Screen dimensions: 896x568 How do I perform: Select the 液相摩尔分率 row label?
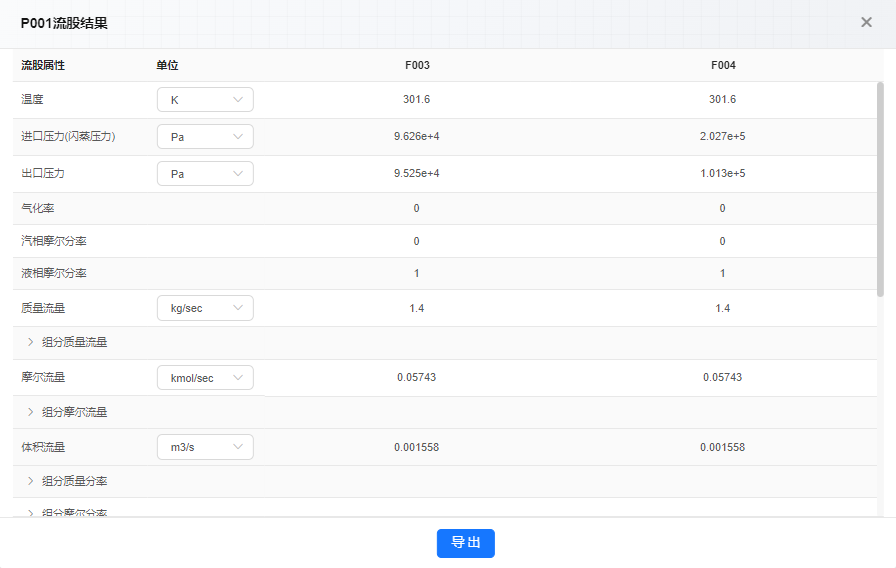coord(54,274)
